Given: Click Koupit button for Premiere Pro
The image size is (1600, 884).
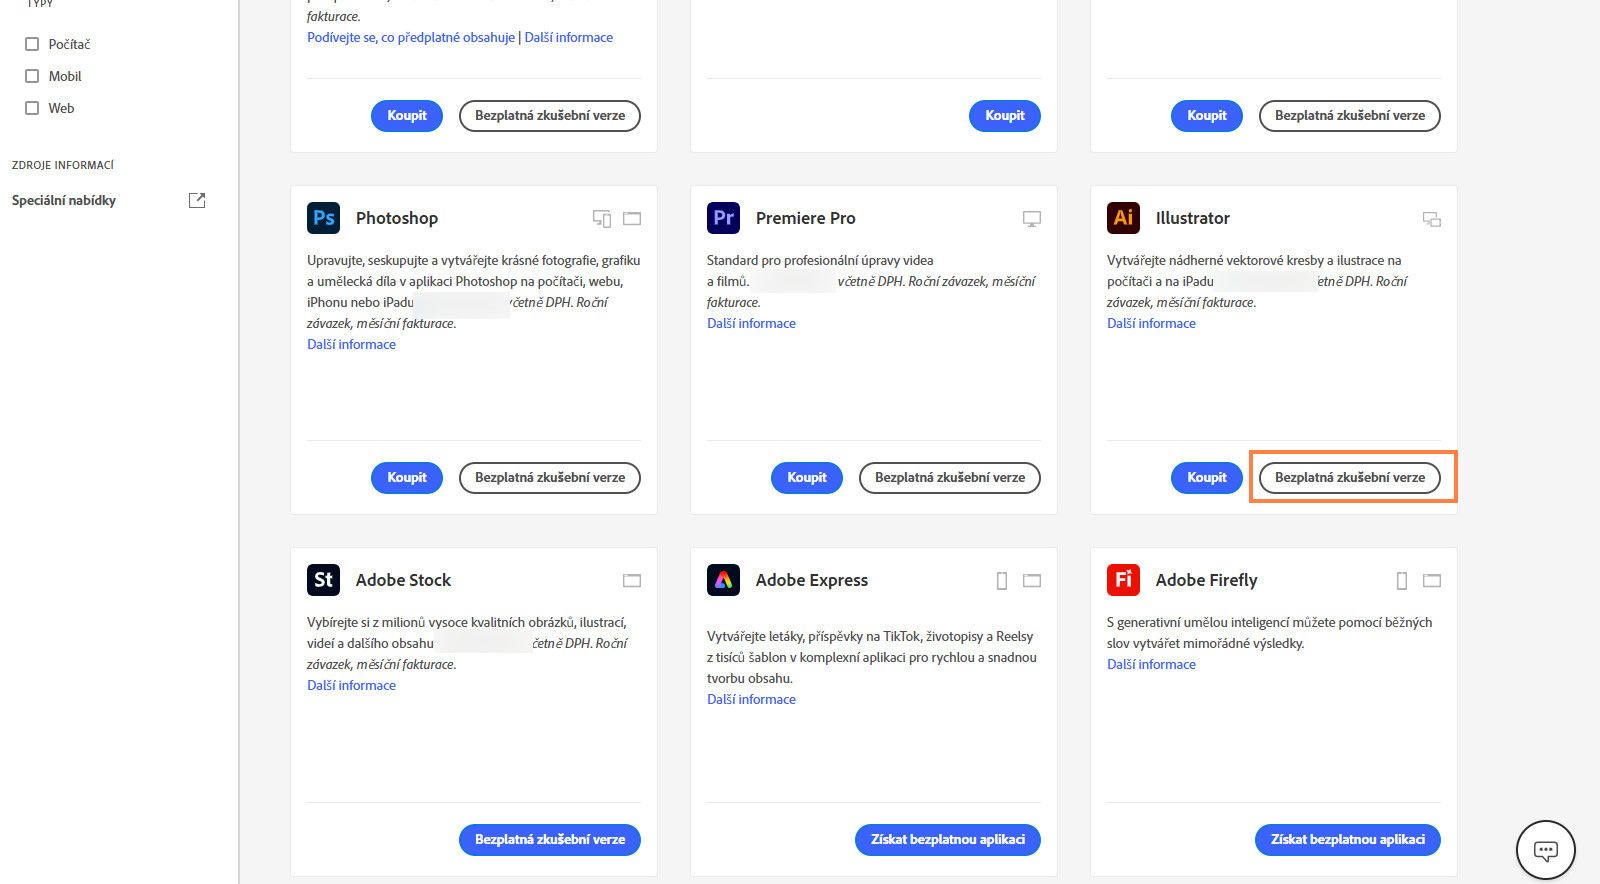Looking at the screenshot, I should [x=806, y=478].
